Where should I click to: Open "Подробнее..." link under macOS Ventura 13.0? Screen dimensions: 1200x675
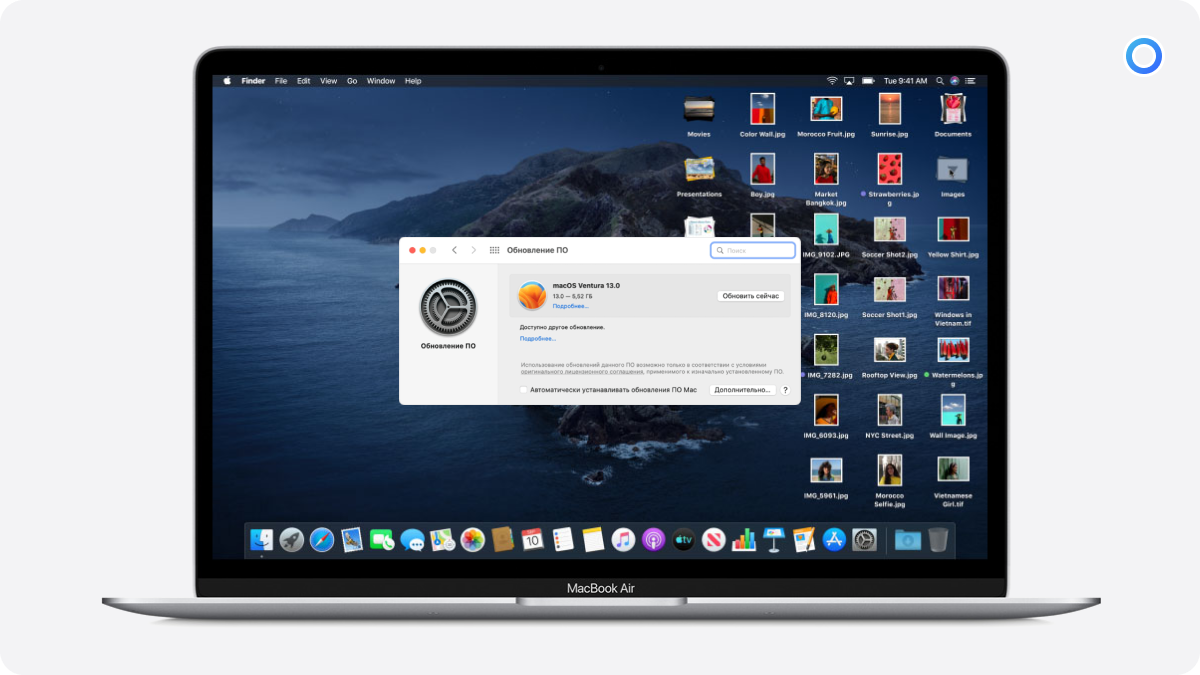pyautogui.click(x=571, y=306)
